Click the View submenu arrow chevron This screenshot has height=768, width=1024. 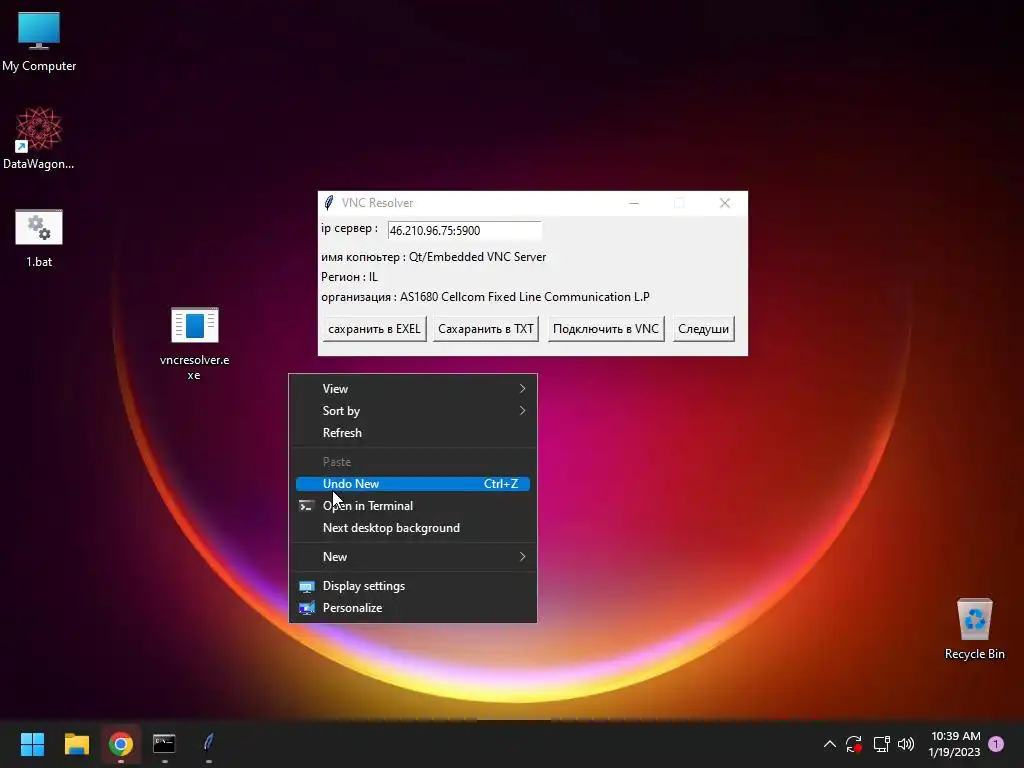click(522, 389)
